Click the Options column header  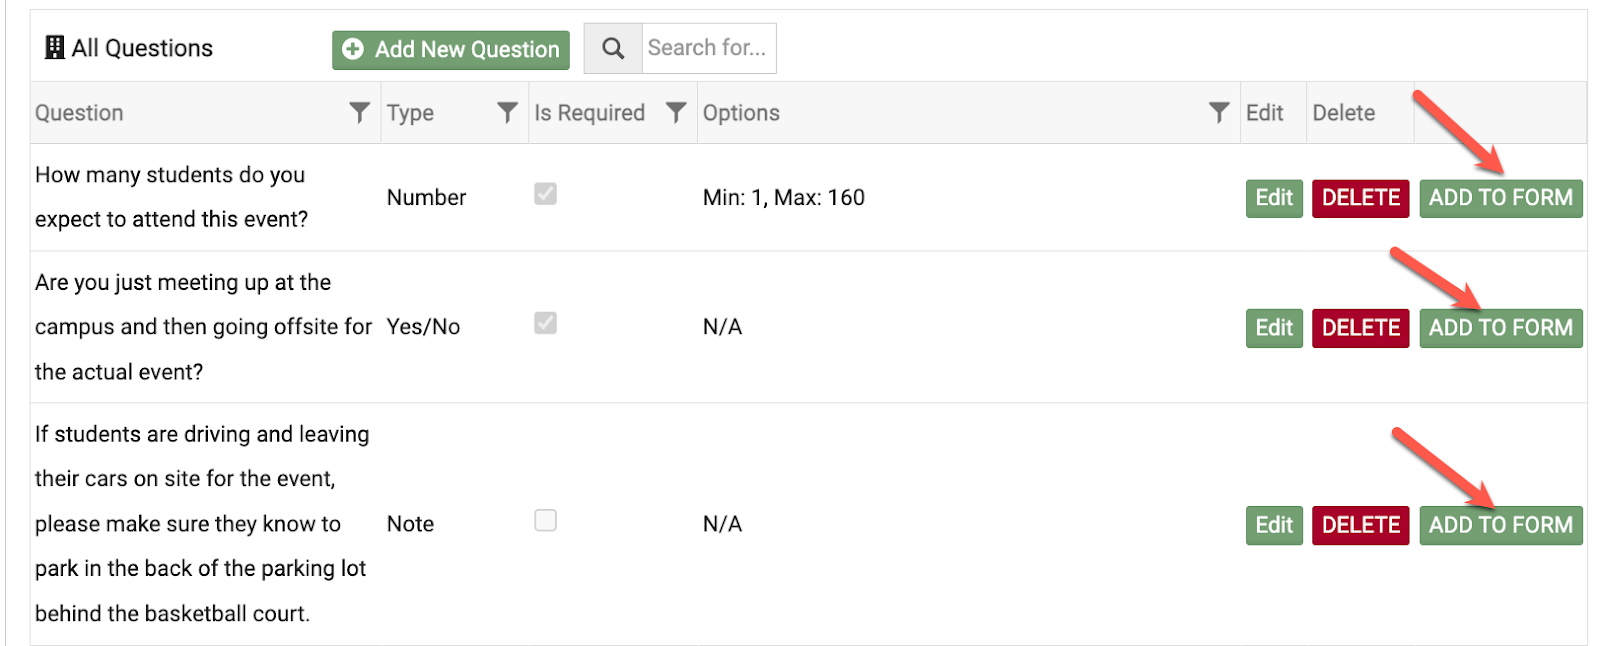(741, 113)
